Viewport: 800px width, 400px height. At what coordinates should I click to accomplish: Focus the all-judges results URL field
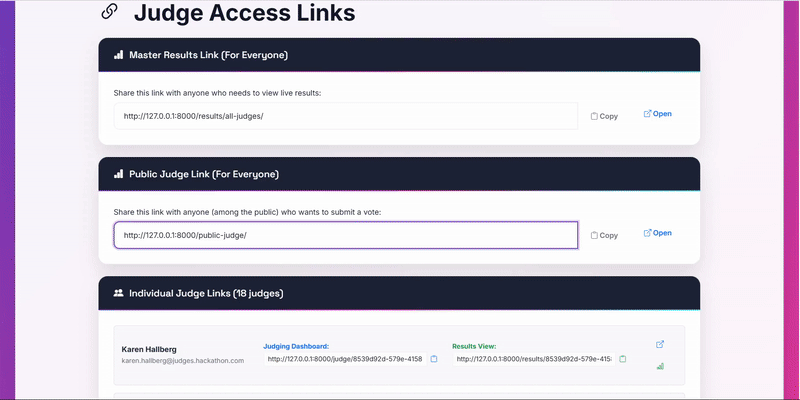click(345, 116)
